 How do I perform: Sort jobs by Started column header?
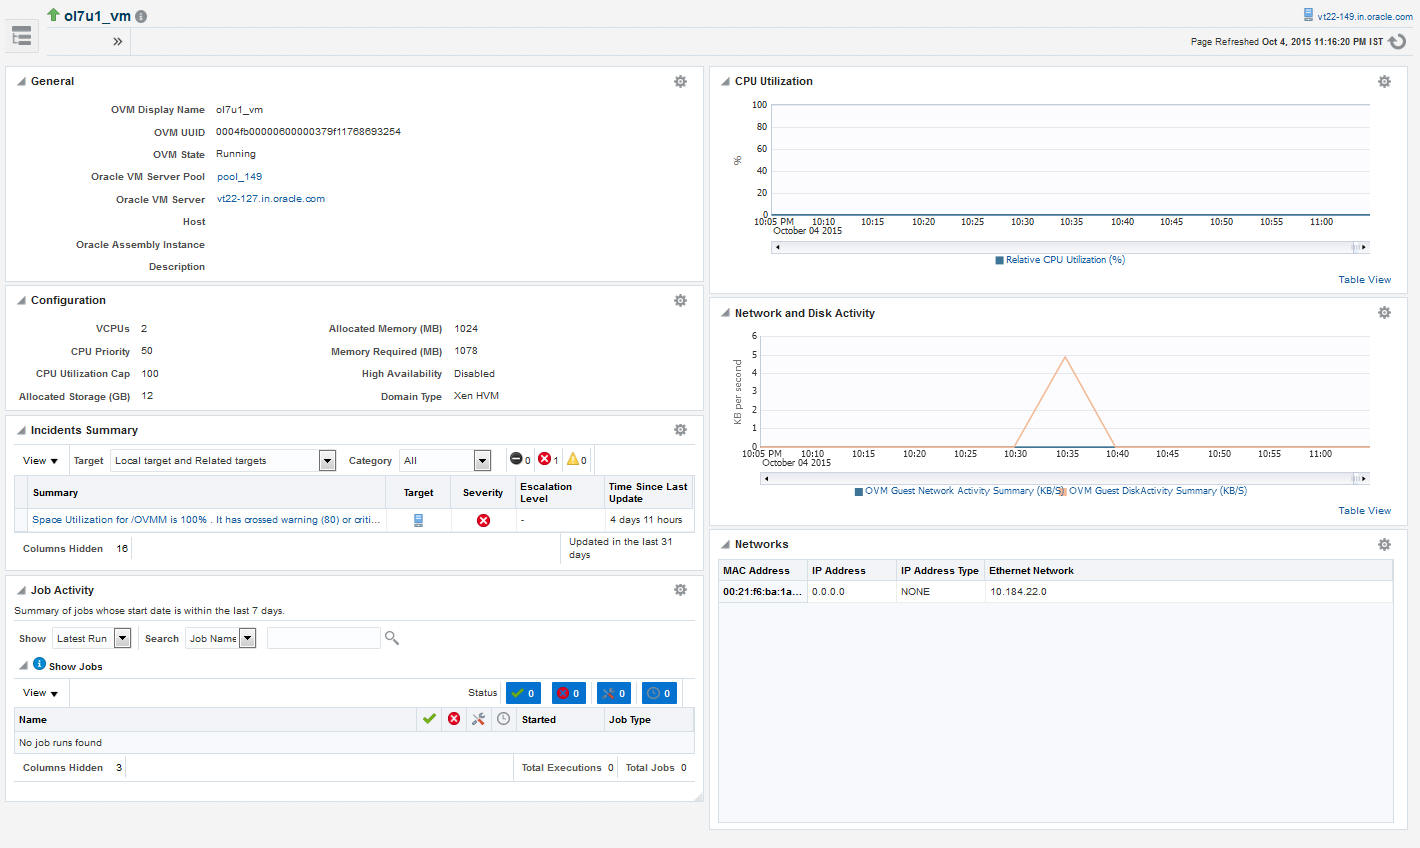pos(559,719)
